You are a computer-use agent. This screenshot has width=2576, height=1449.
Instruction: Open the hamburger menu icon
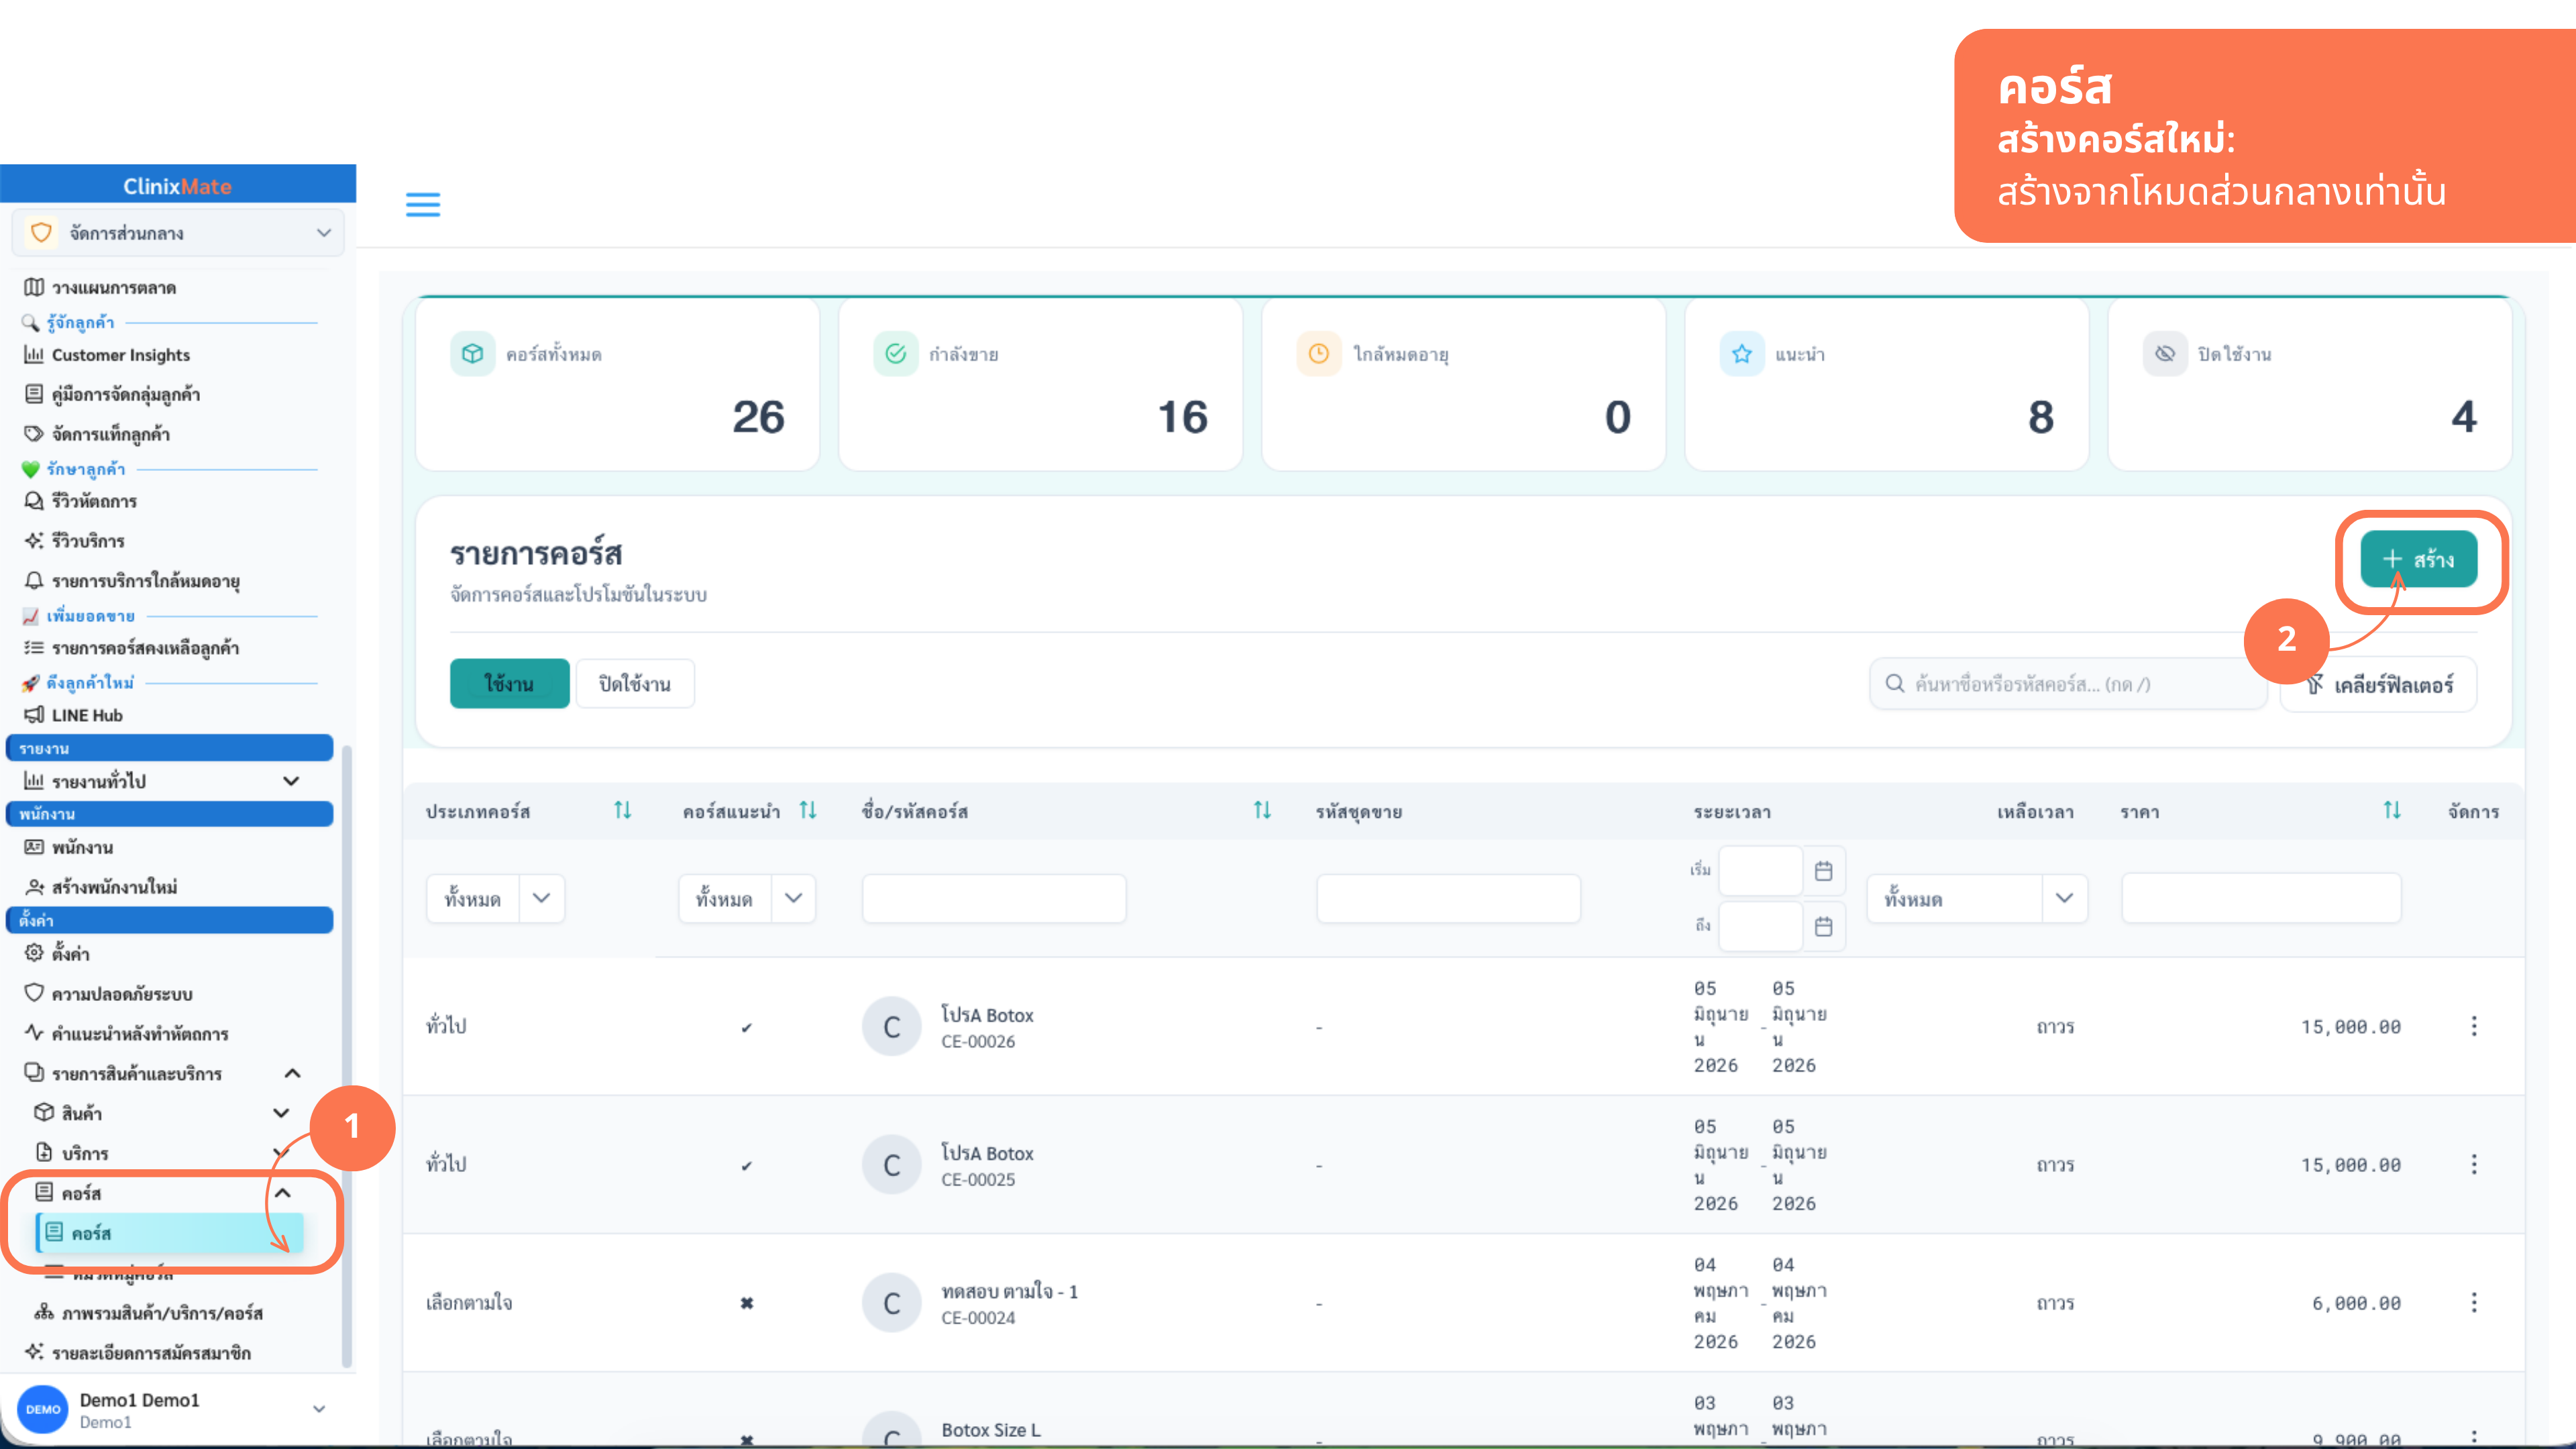[x=423, y=205]
